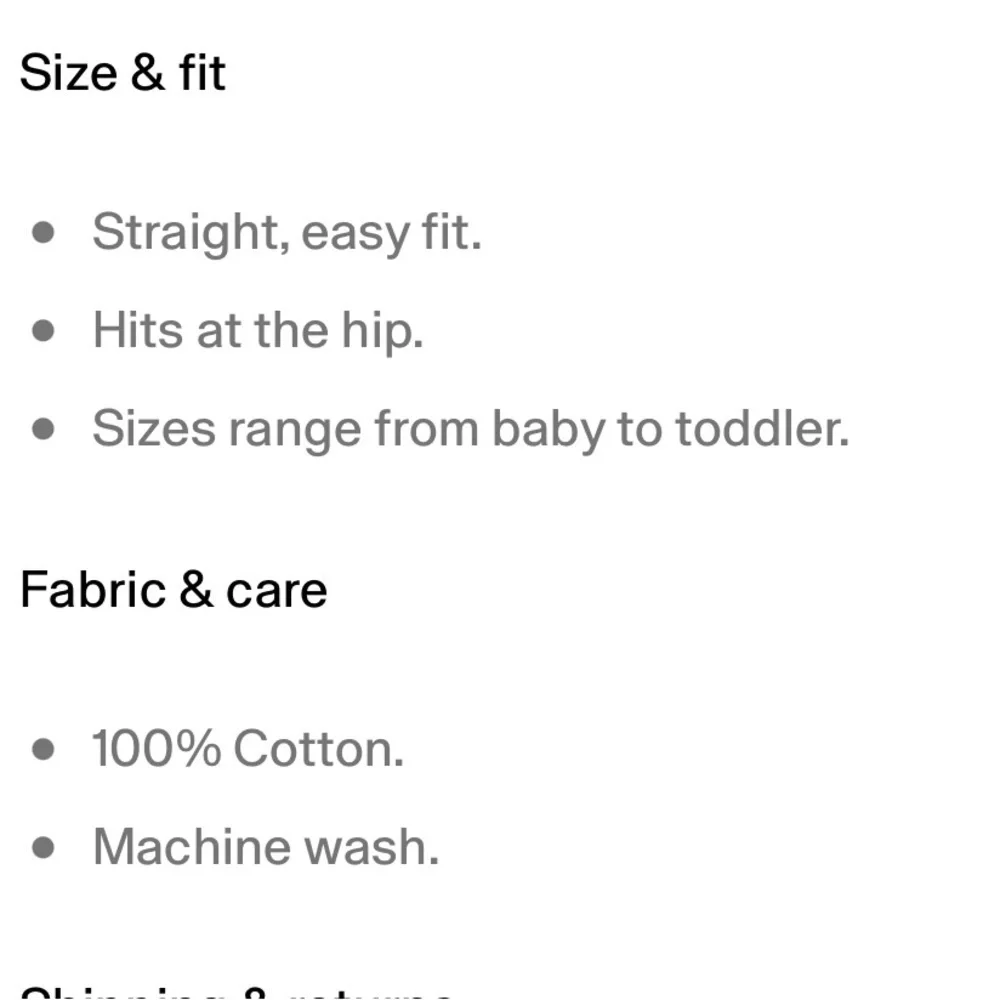Select the word 'wash' in Machine wash
1000x1000 pixels.
click(x=366, y=847)
